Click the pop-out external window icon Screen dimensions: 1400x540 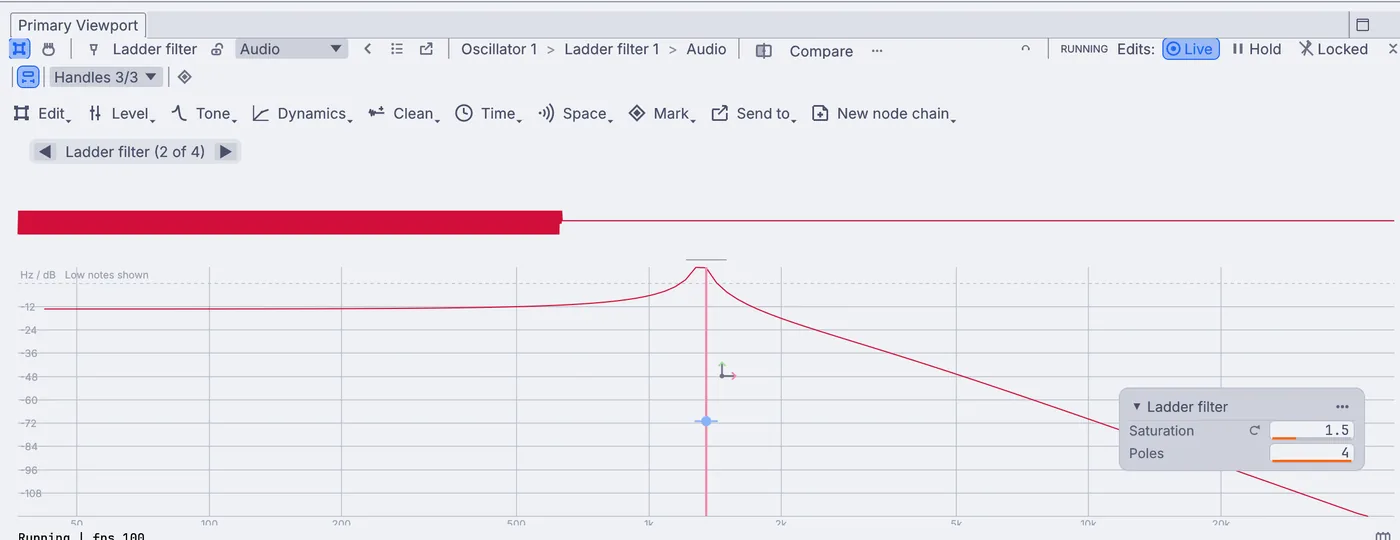(x=427, y=49)
